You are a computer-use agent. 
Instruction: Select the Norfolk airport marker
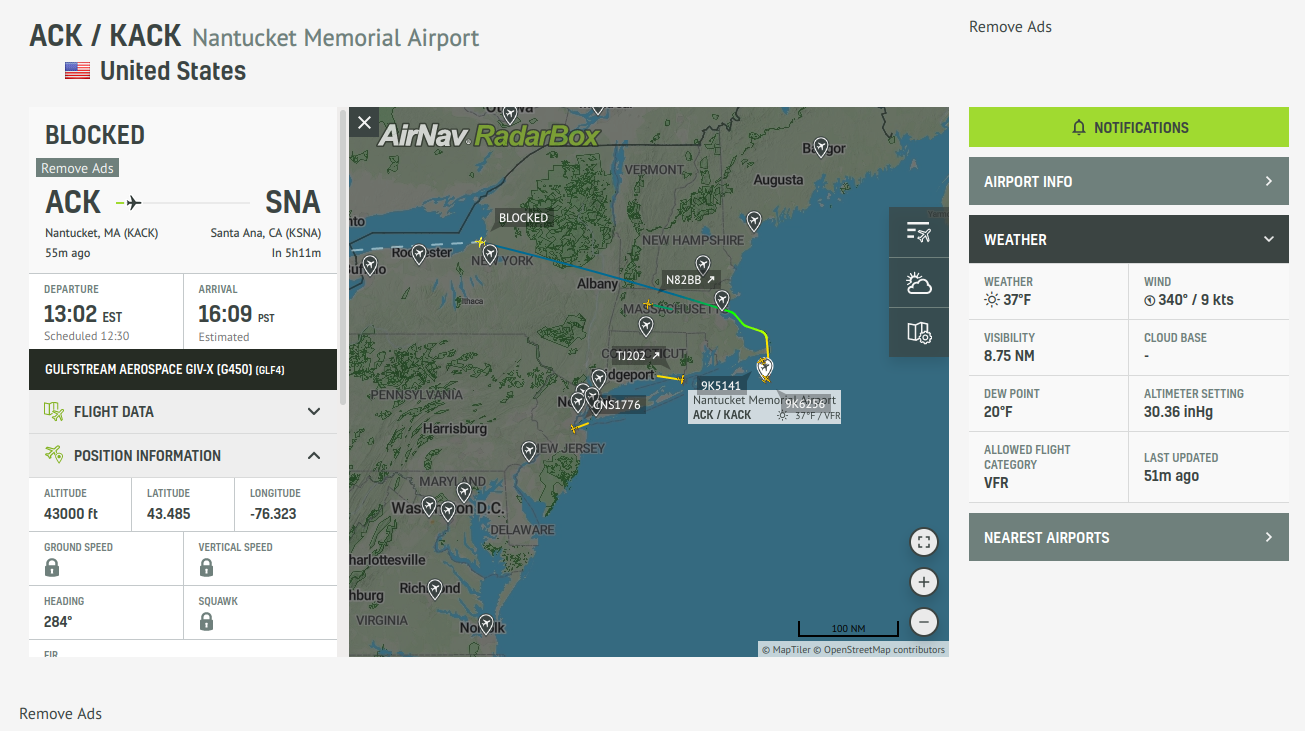pyautogui.click(x=486, y=624)
